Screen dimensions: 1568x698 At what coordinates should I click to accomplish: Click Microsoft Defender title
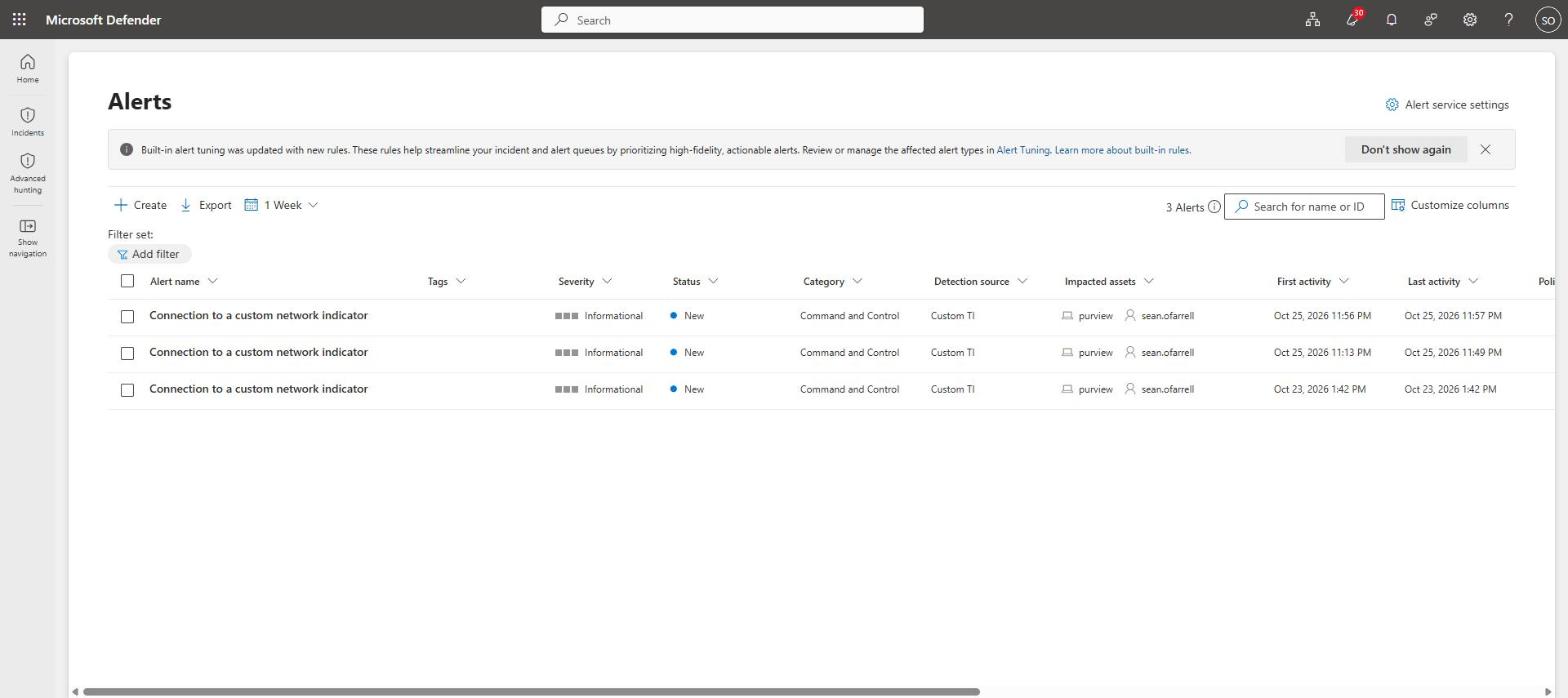click(103, 20)
